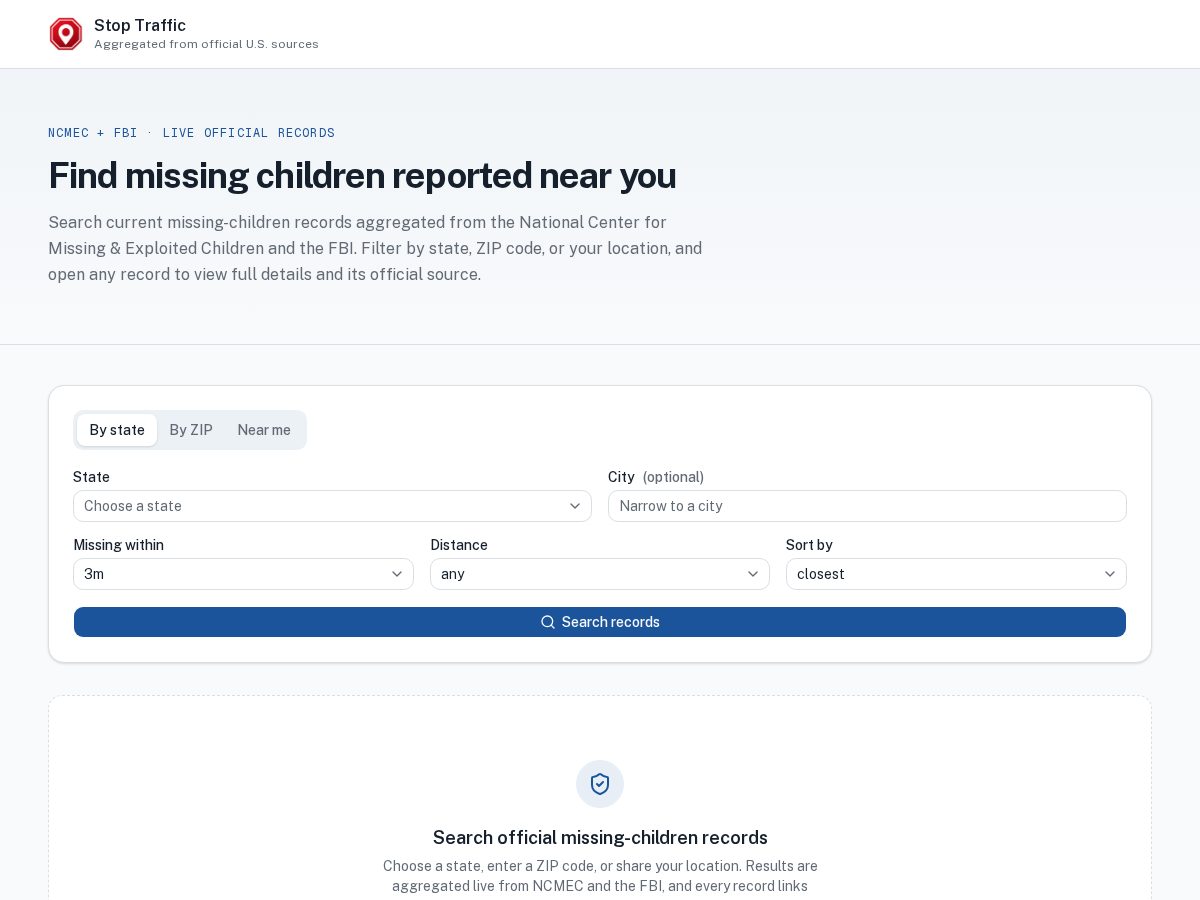The height and width of the screenshot is (900, 1200).
Task: Click the Stop Traffic site title
Action: click(x=140, y=25)
